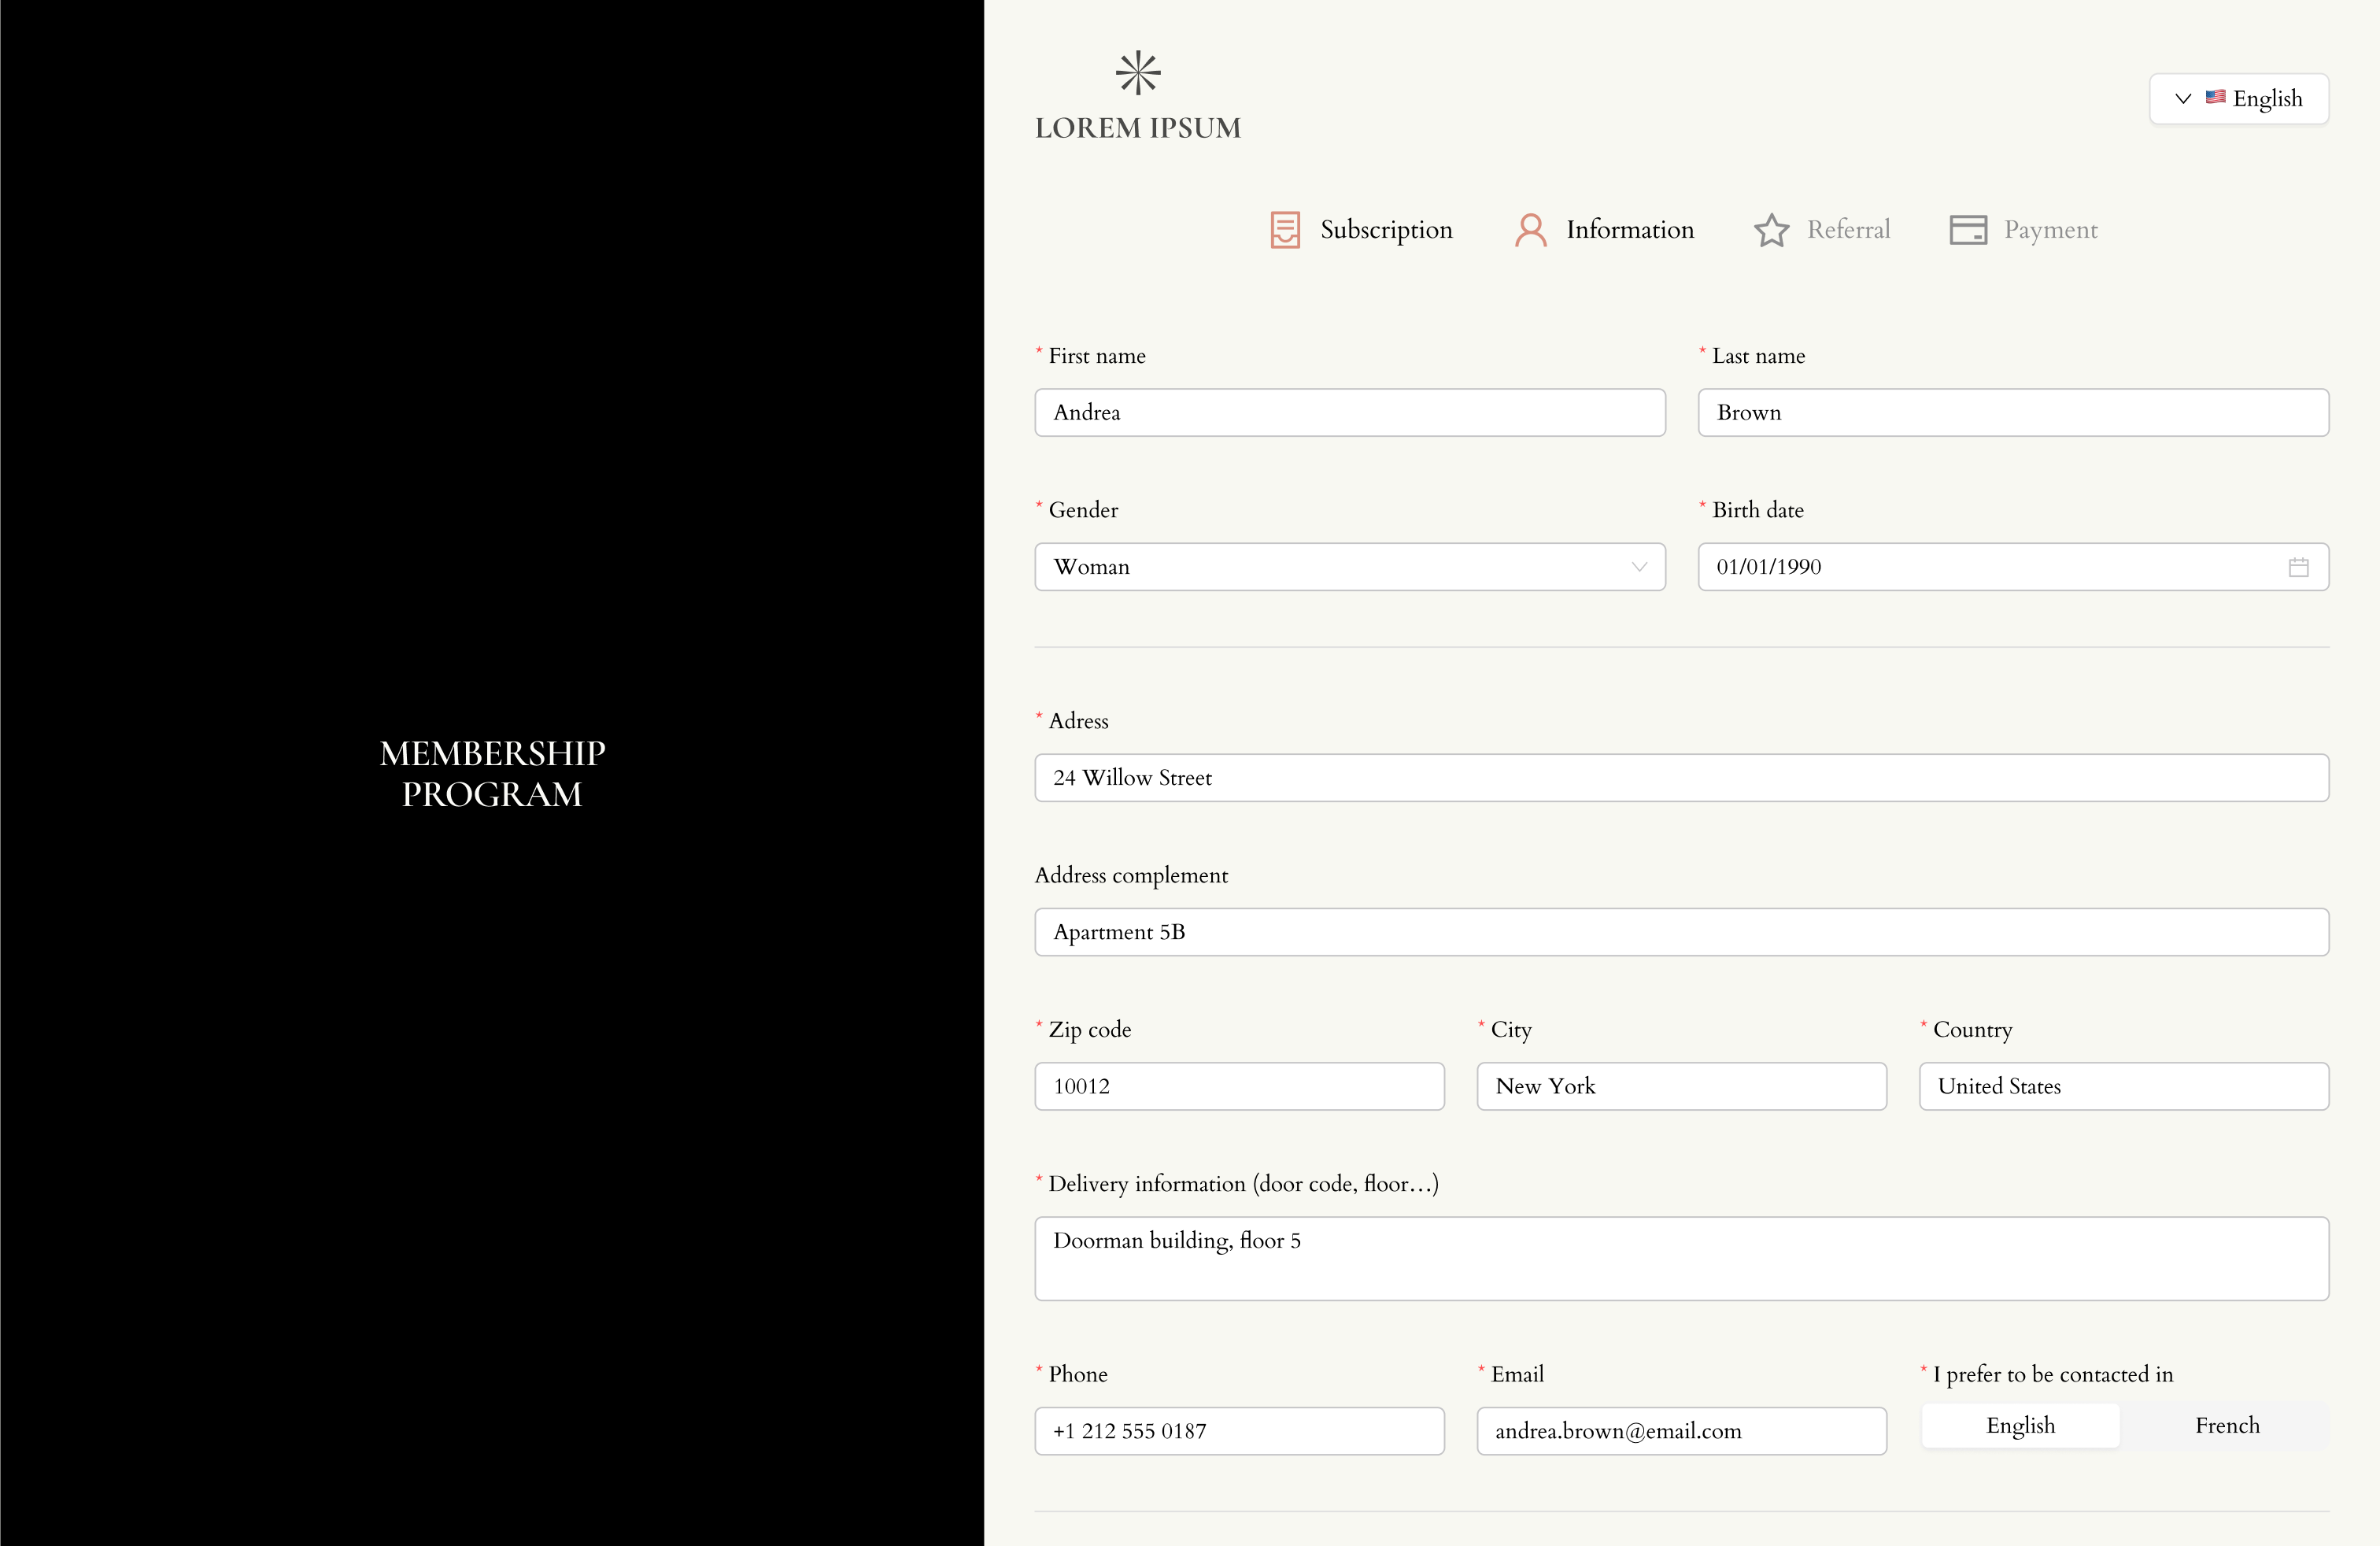
Task: Click the First name field
Action: [1349, 412]
